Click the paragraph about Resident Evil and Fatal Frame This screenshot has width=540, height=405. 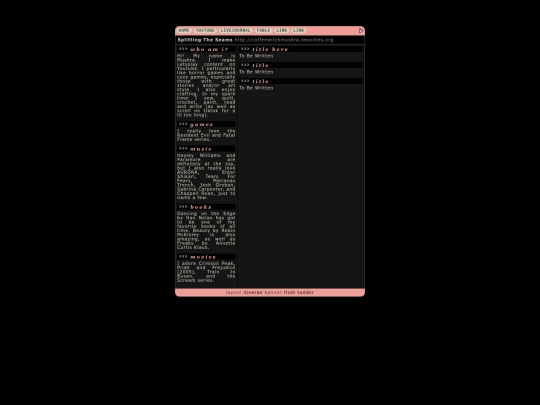coord(206,135)
